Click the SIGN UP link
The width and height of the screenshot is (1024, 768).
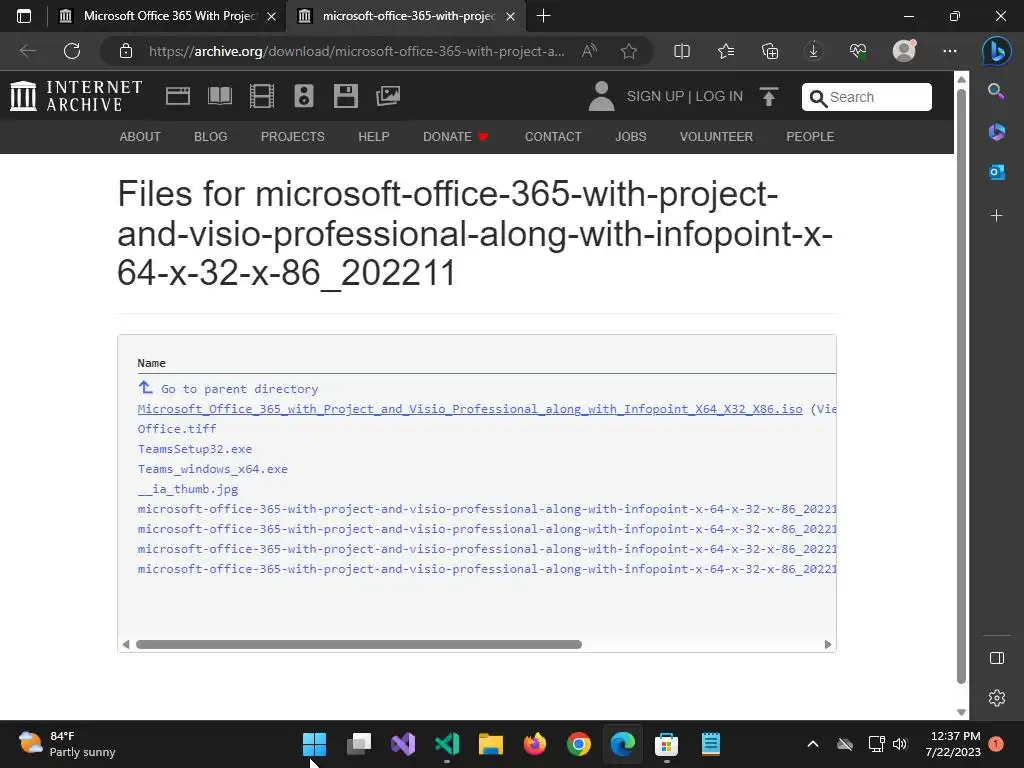(655, 96)
